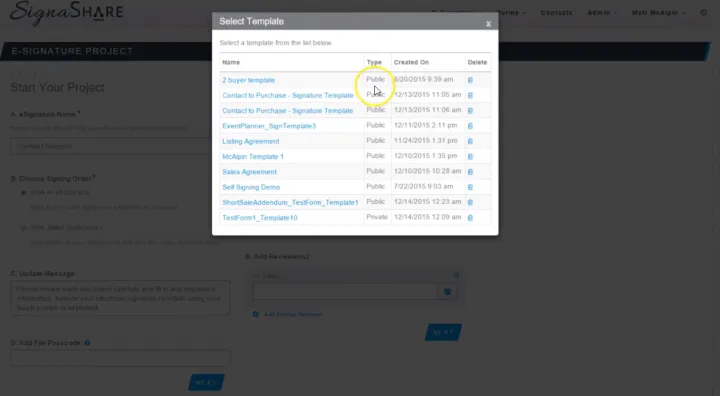Click the SignaShare logo
The height and width of the screenshot is (396, 720).
click(x=67, y=12)
